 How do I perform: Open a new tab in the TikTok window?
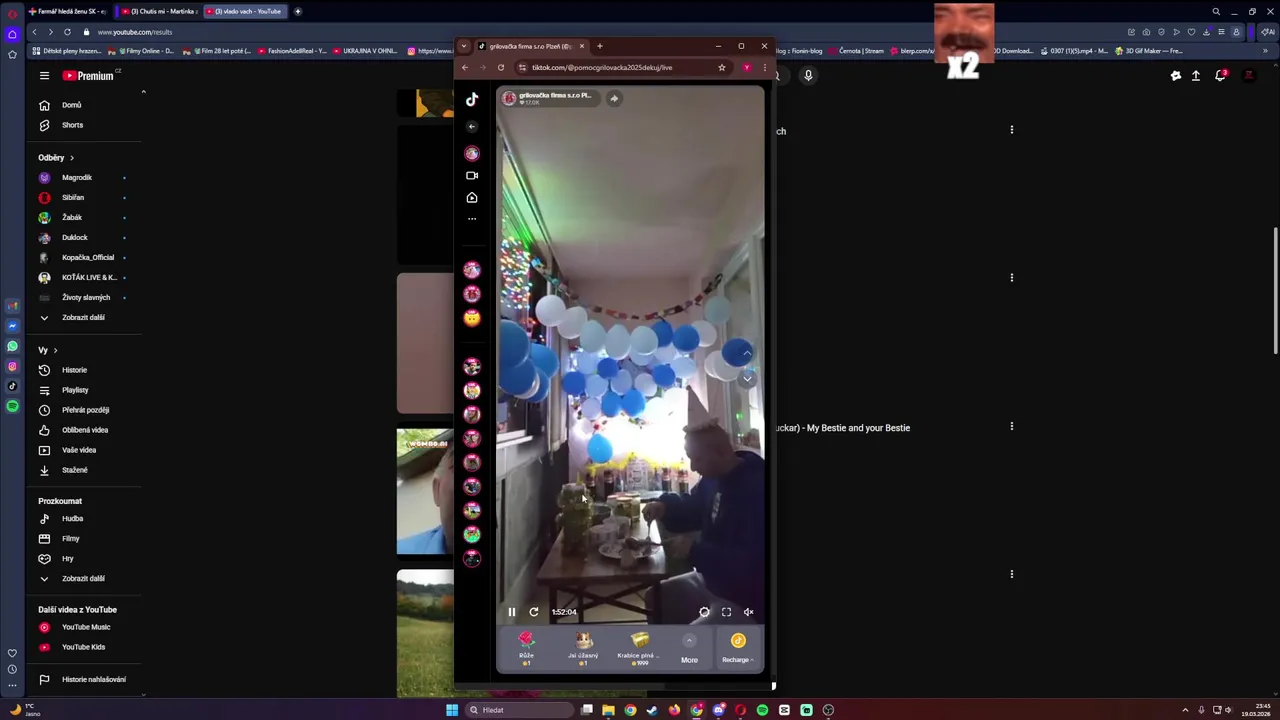599,46
